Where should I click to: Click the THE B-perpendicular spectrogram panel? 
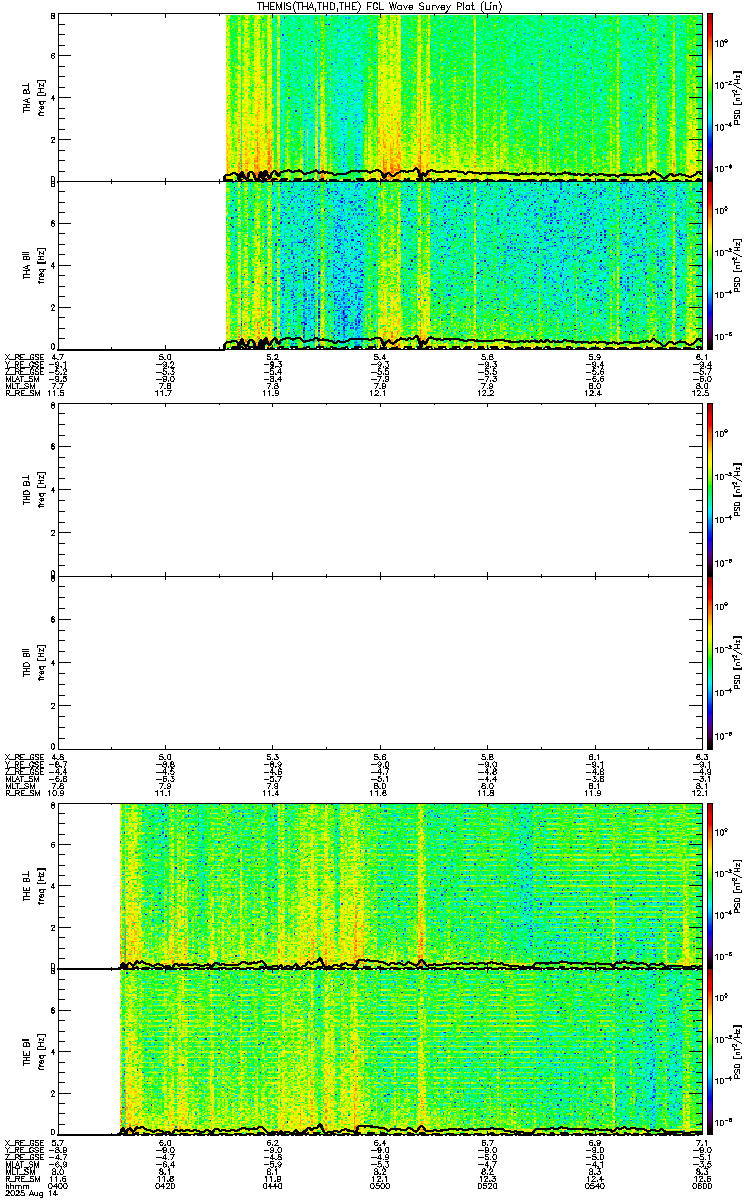tap(380, 885)
